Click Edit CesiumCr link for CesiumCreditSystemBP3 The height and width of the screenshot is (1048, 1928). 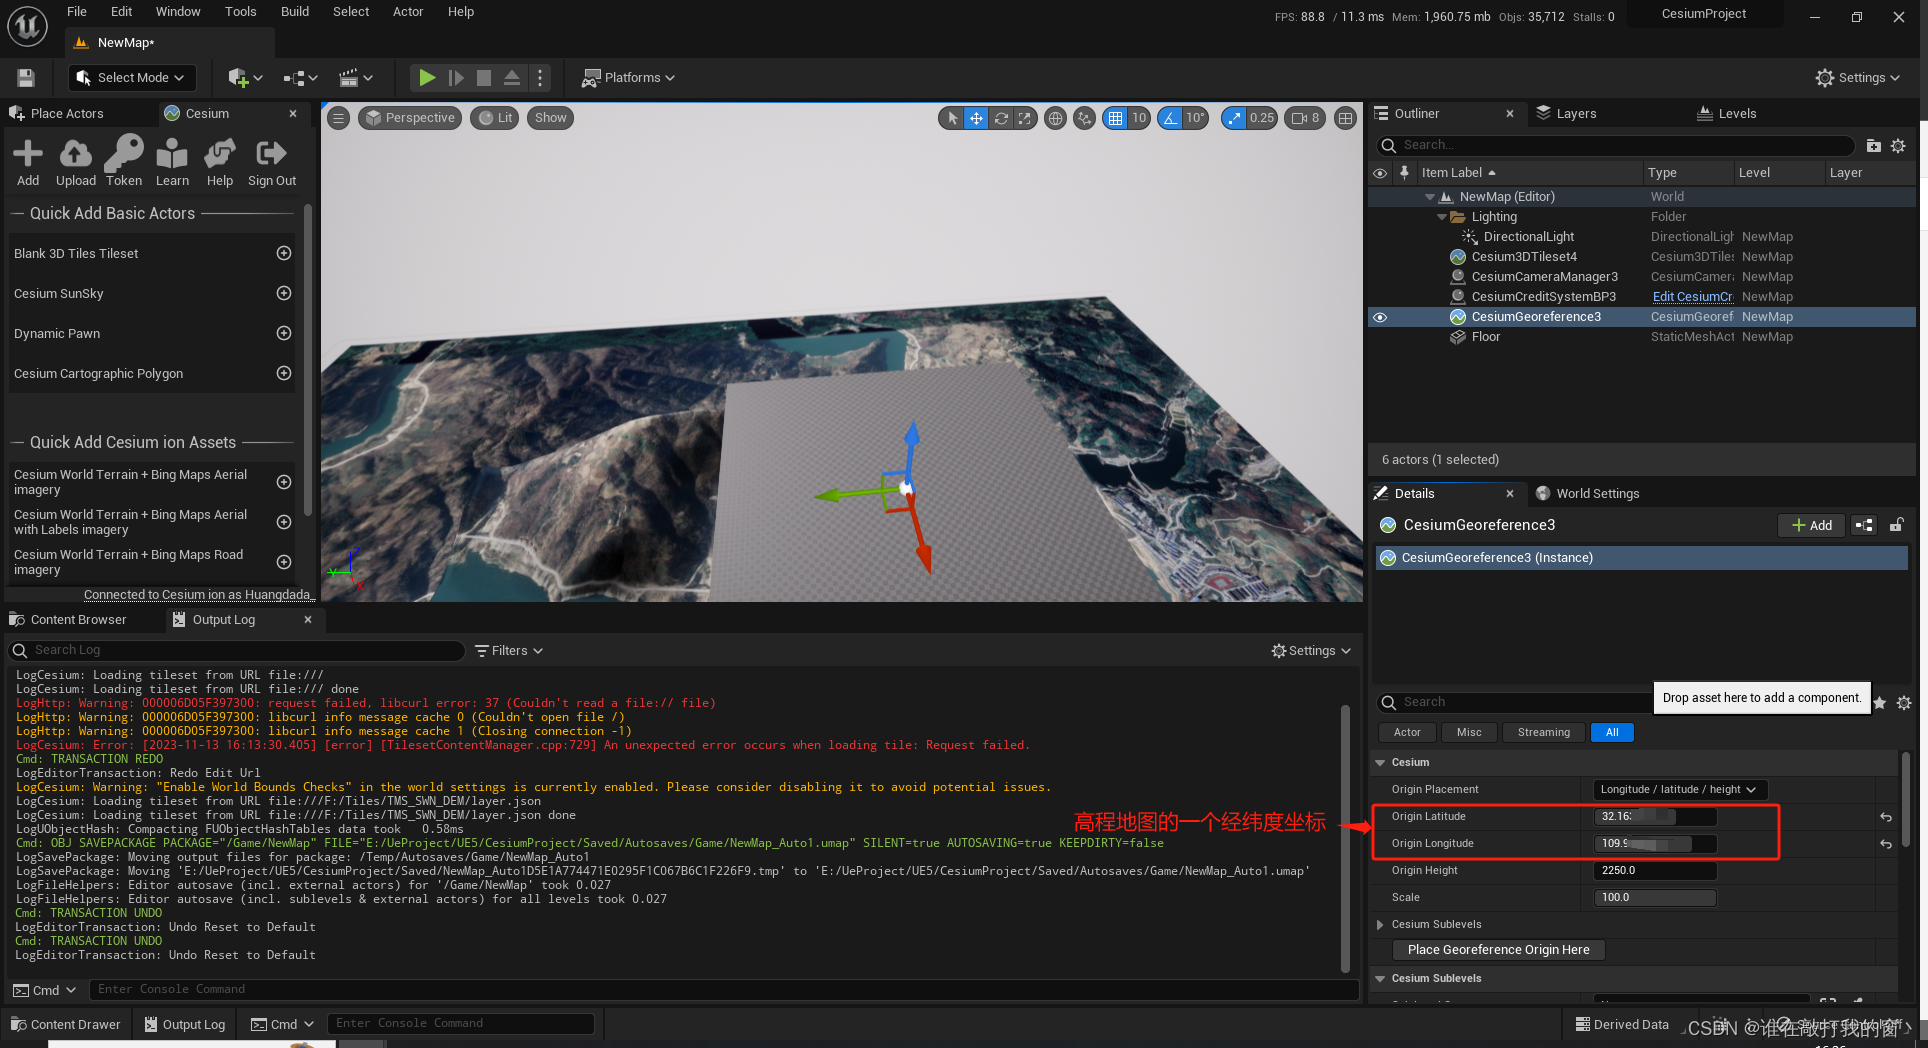pos(1692,296)
